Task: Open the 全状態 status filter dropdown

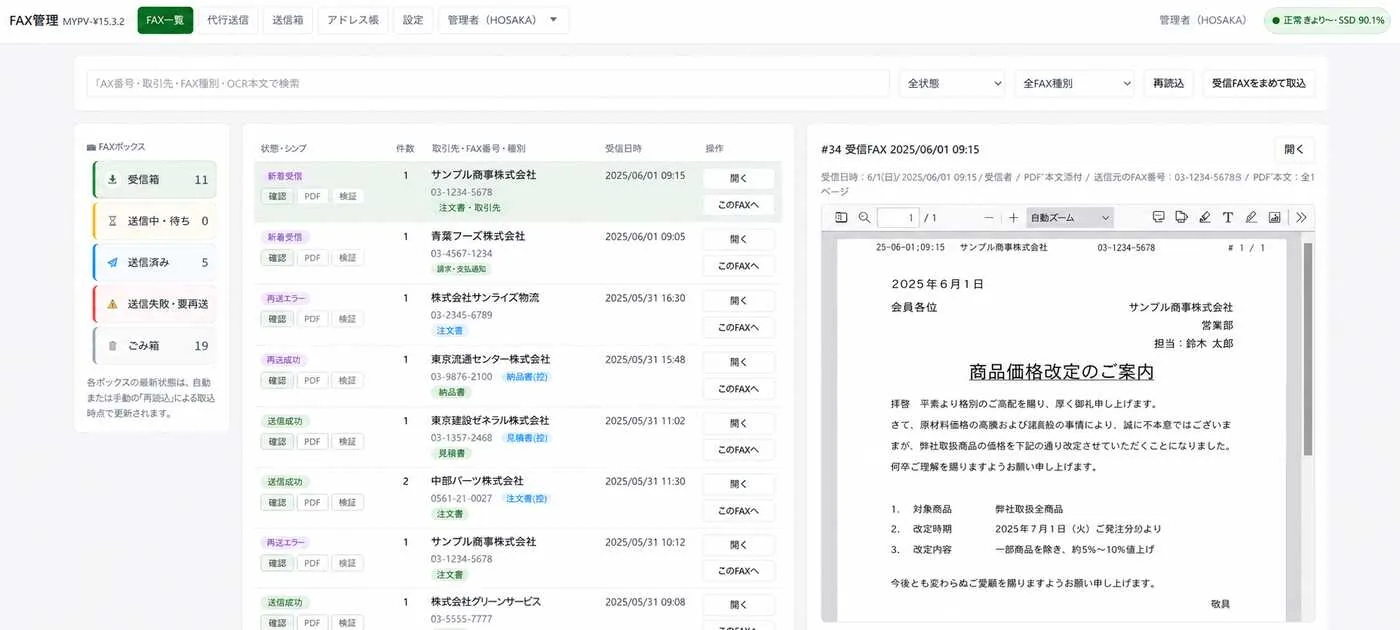Action: click(x=953, y=83)
